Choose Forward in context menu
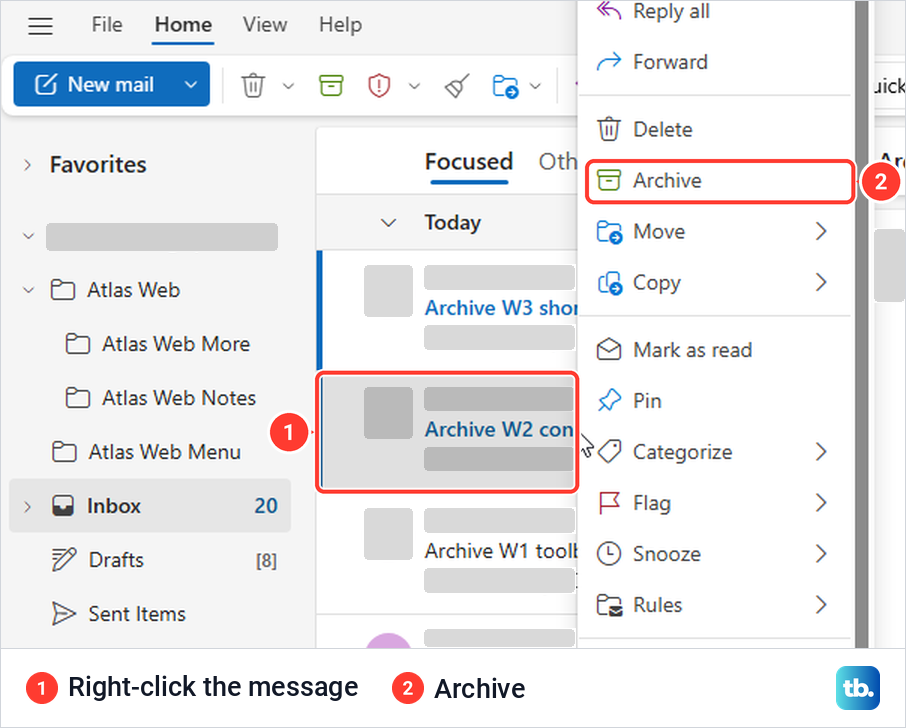906x728 pixels. point(715,62)
